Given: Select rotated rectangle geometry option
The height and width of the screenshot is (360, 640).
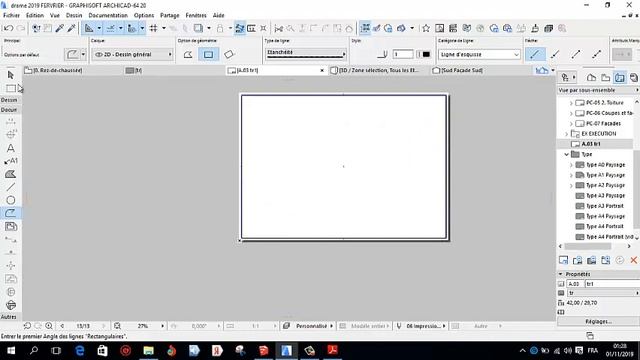Looking at the screenshot, I should [229, 54].
